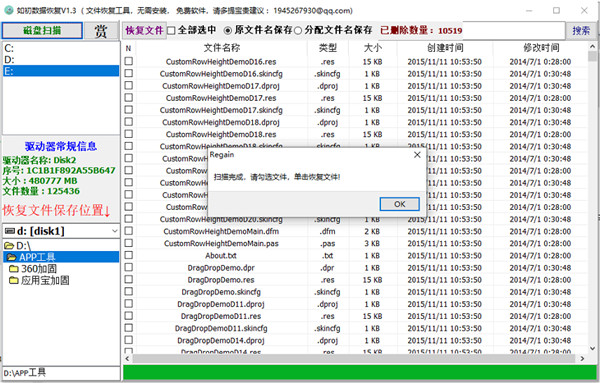The image size is (600, 383).
Task: Check the box for CustomRowHeightDemoMain.dfm
Action: pos(129,231)
